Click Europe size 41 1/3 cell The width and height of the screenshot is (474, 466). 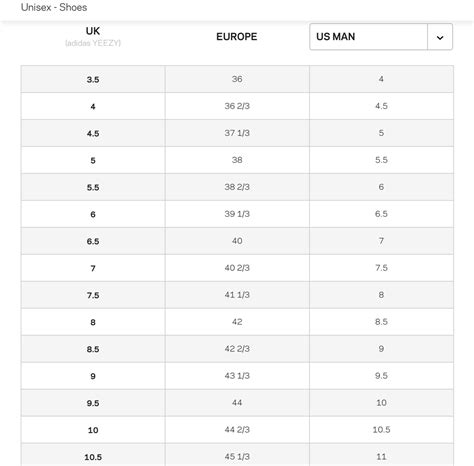tap(237, 295)
